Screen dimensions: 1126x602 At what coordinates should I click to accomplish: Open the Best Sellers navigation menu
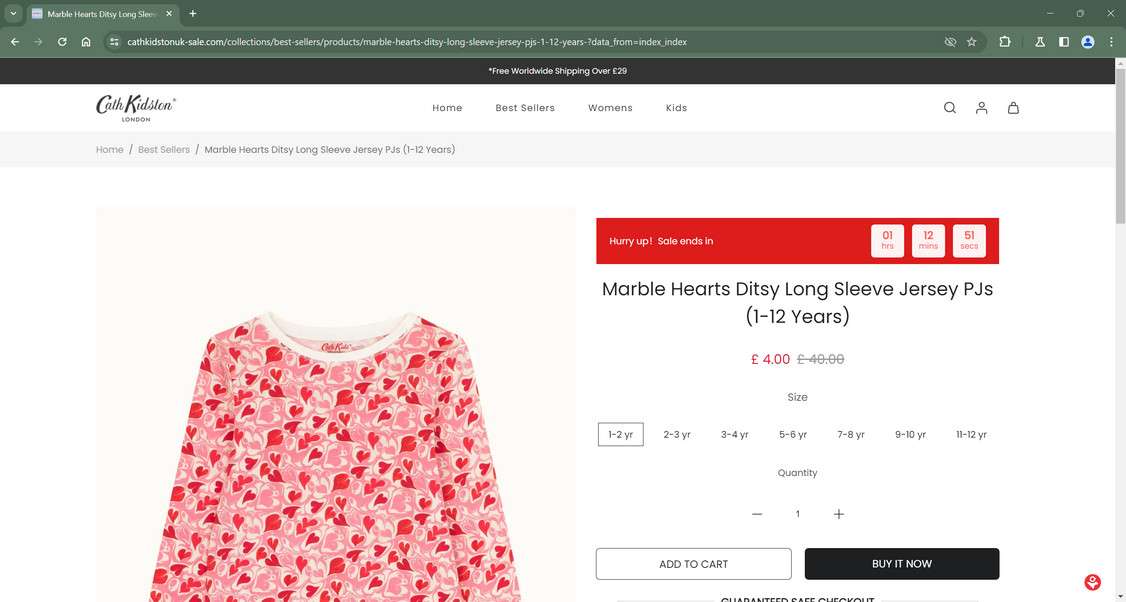click(525, 107)
